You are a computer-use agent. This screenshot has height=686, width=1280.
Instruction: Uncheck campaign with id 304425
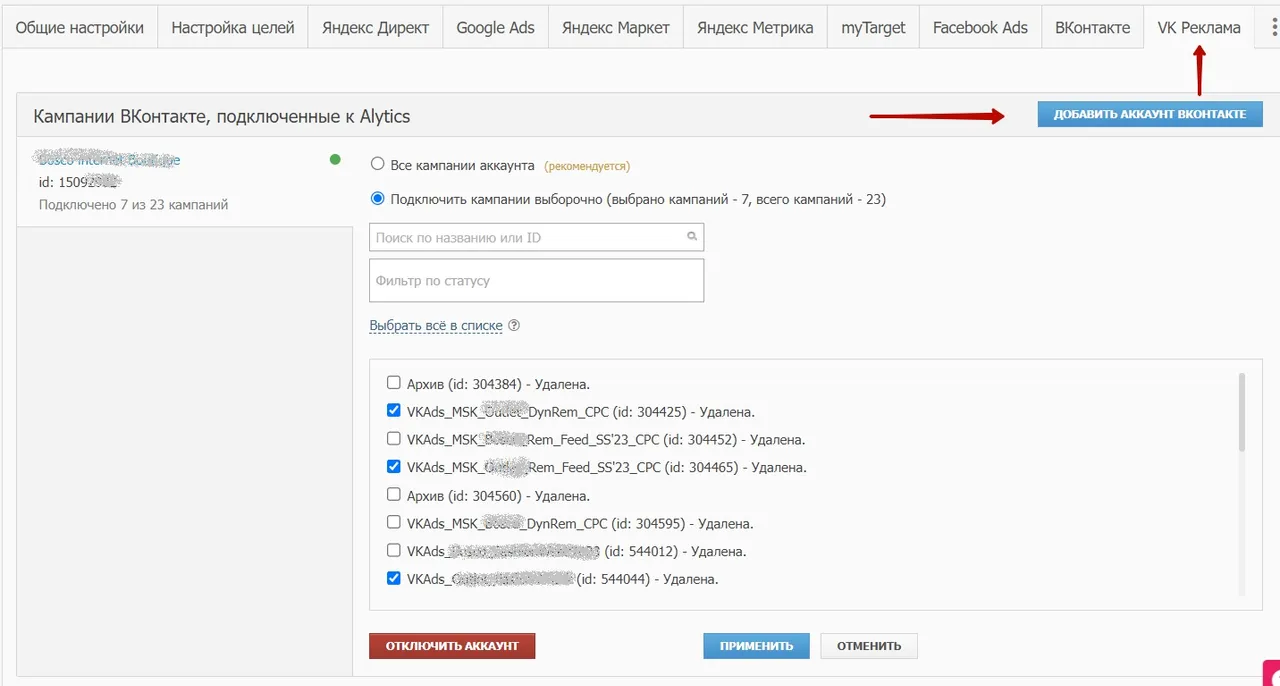[x=393, y=411]
